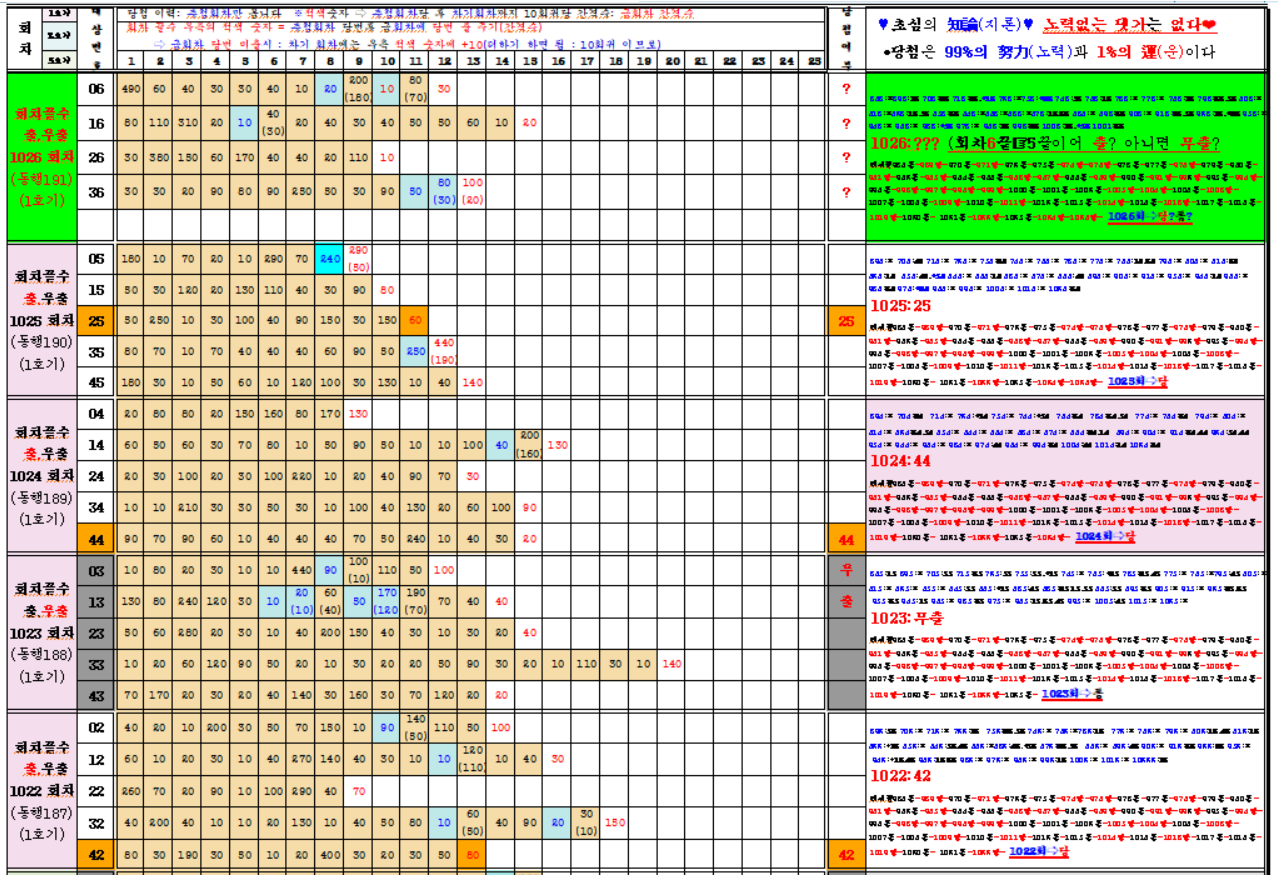The image size is (1280, 876).
Task: Click the gray row label 33
Action: 96,664
